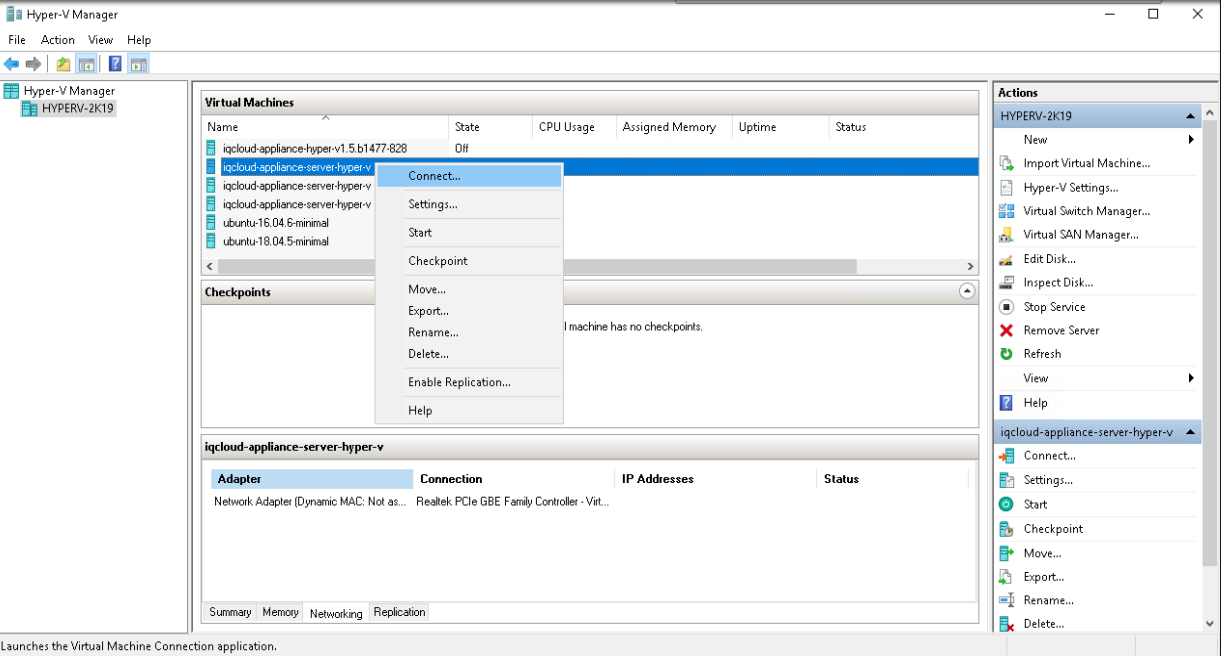The height and width of the screenshot is (656, 1221).
Task: Click the Delete icon in the Actions pane
Action: click(1007, 624)
